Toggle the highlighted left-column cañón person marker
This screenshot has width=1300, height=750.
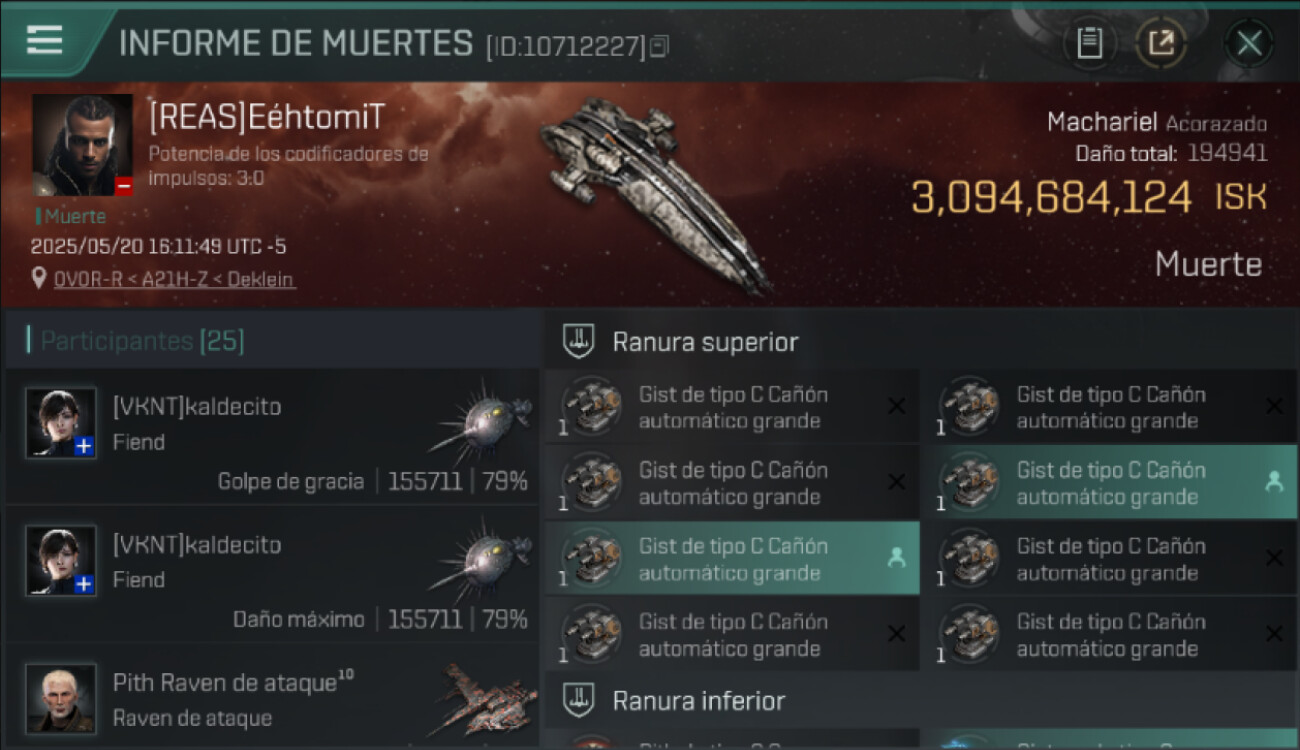click(896, 558)
